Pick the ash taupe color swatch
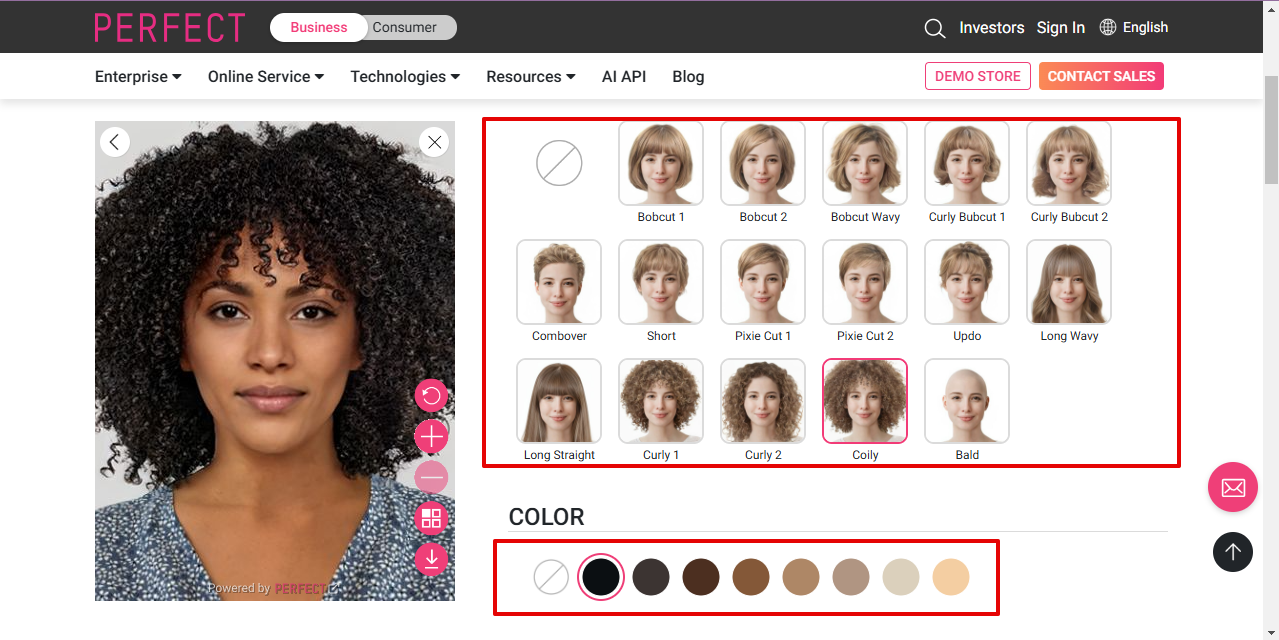The height and width of the screenshot is (640, 1279). tap(851, 577)
